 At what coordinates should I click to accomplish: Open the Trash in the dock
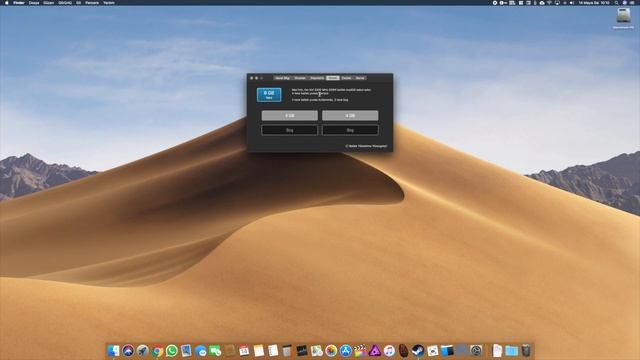526,351
